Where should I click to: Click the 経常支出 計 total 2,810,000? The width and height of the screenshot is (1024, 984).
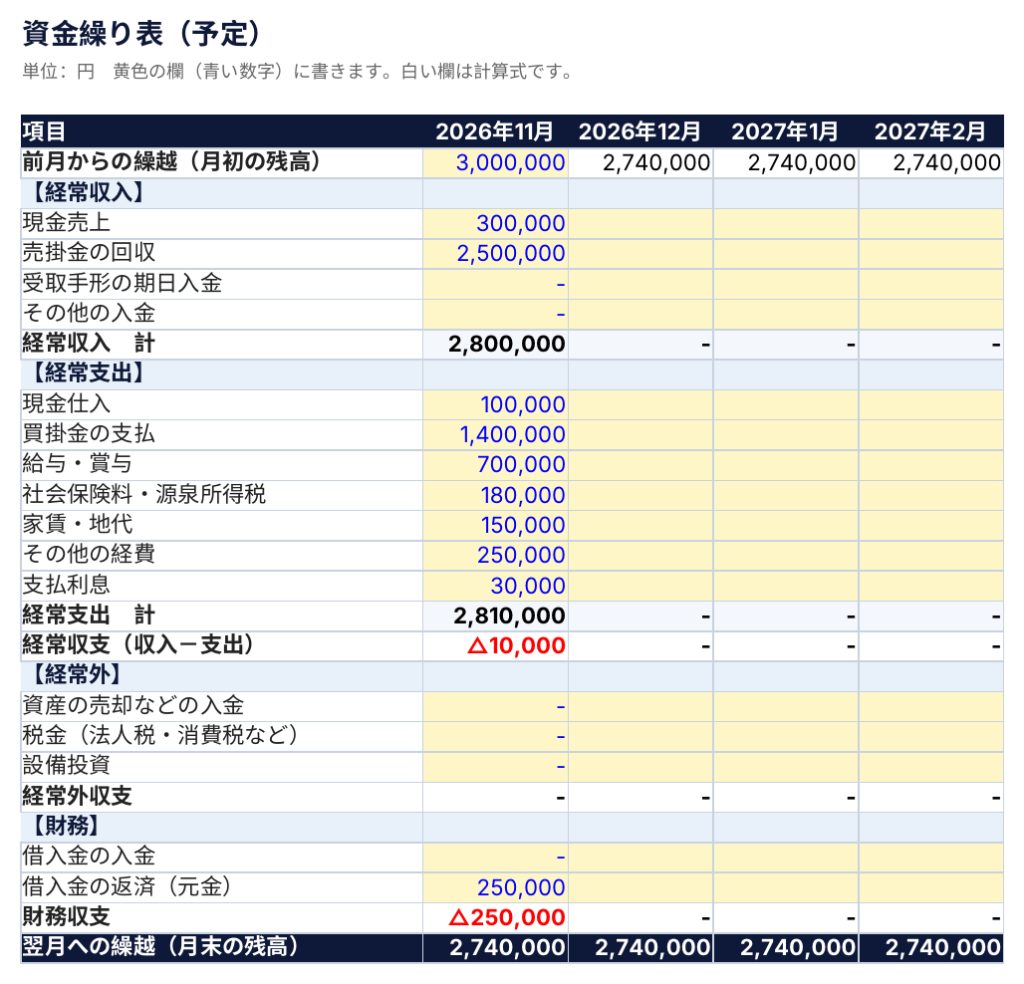pos(495,616)
